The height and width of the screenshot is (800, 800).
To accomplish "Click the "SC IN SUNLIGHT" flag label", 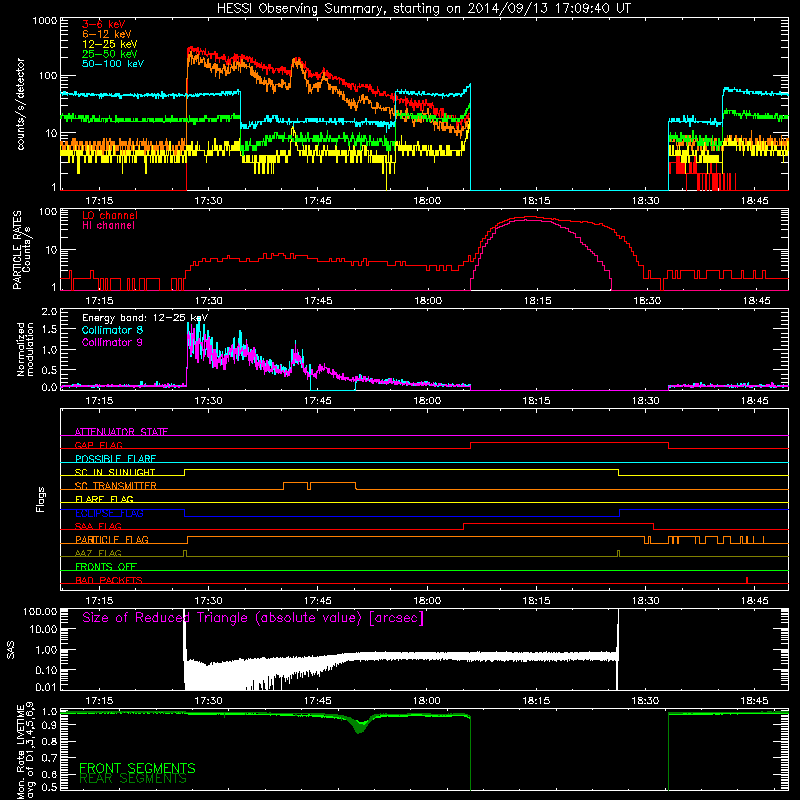I will 115,472.
